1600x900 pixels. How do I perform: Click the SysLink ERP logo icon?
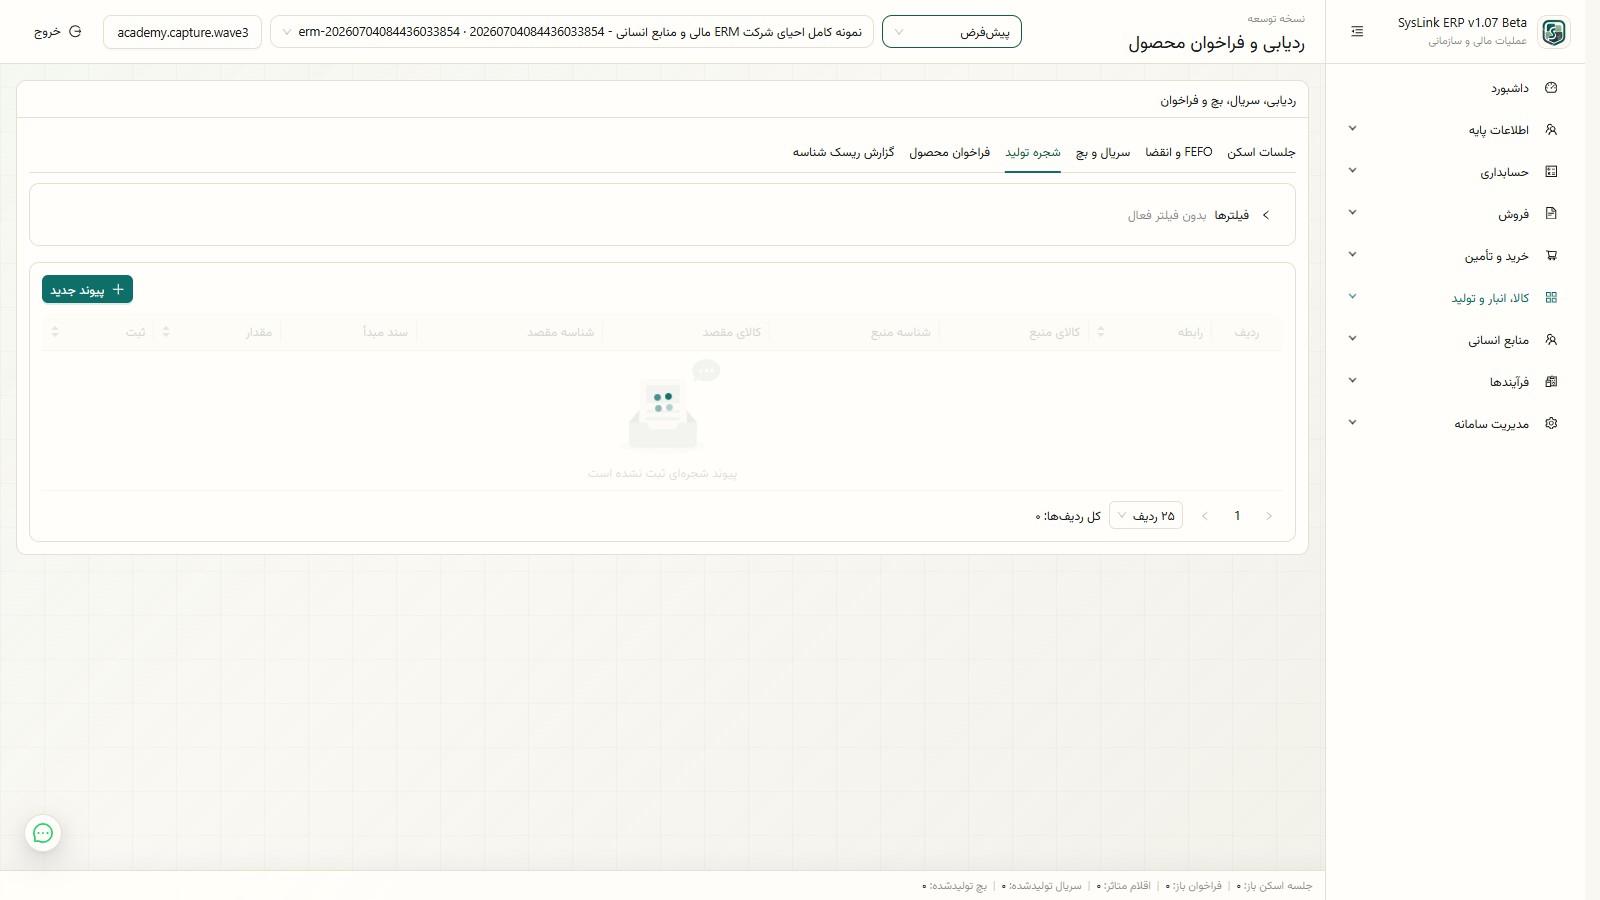(x=1554, y=32)
